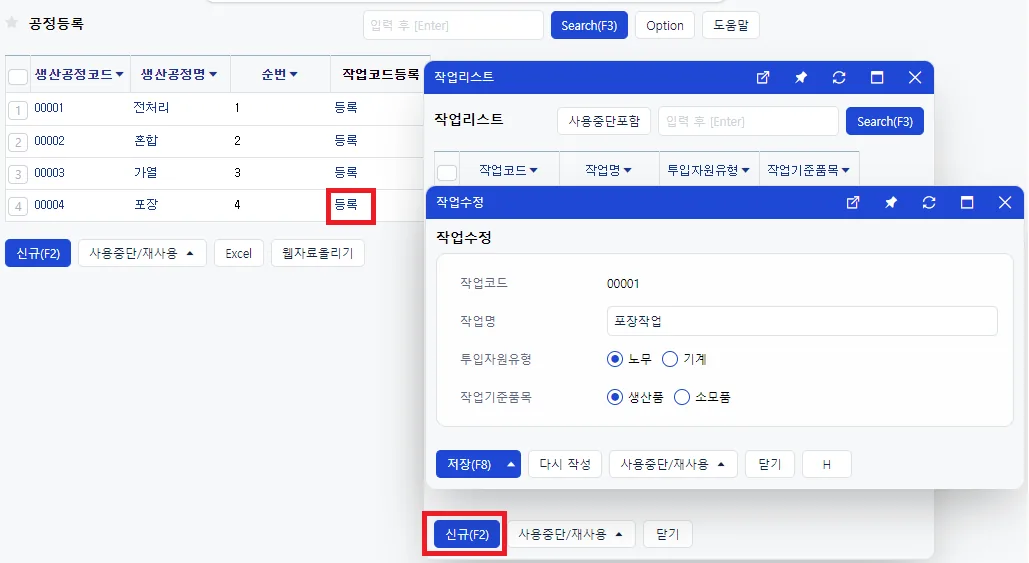1029x563 pixels.
Task: Choose 노무 radio for 투입자원유형
Action: tap(614, 359)
